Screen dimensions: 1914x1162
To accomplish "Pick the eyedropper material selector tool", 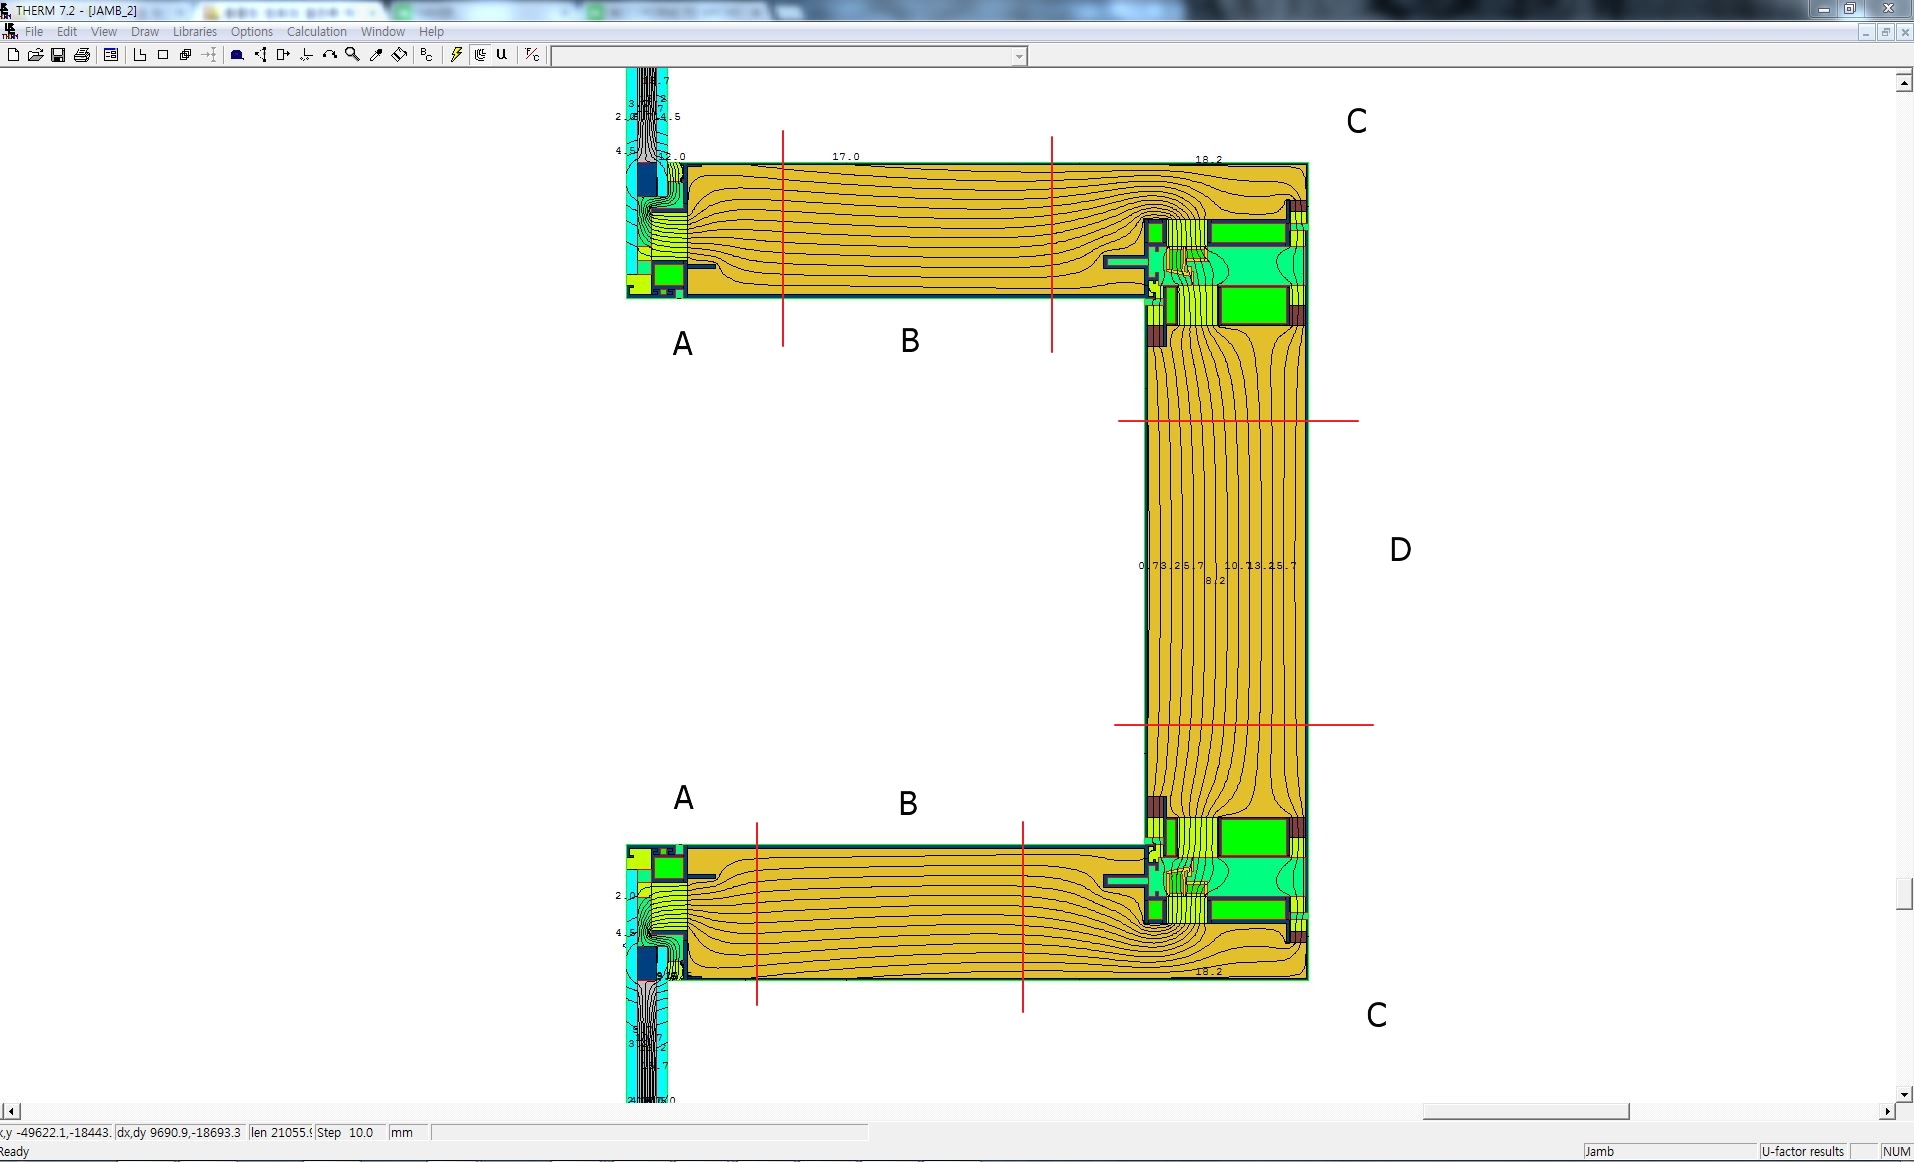I will pyautogui.click(x=376, y=55).
